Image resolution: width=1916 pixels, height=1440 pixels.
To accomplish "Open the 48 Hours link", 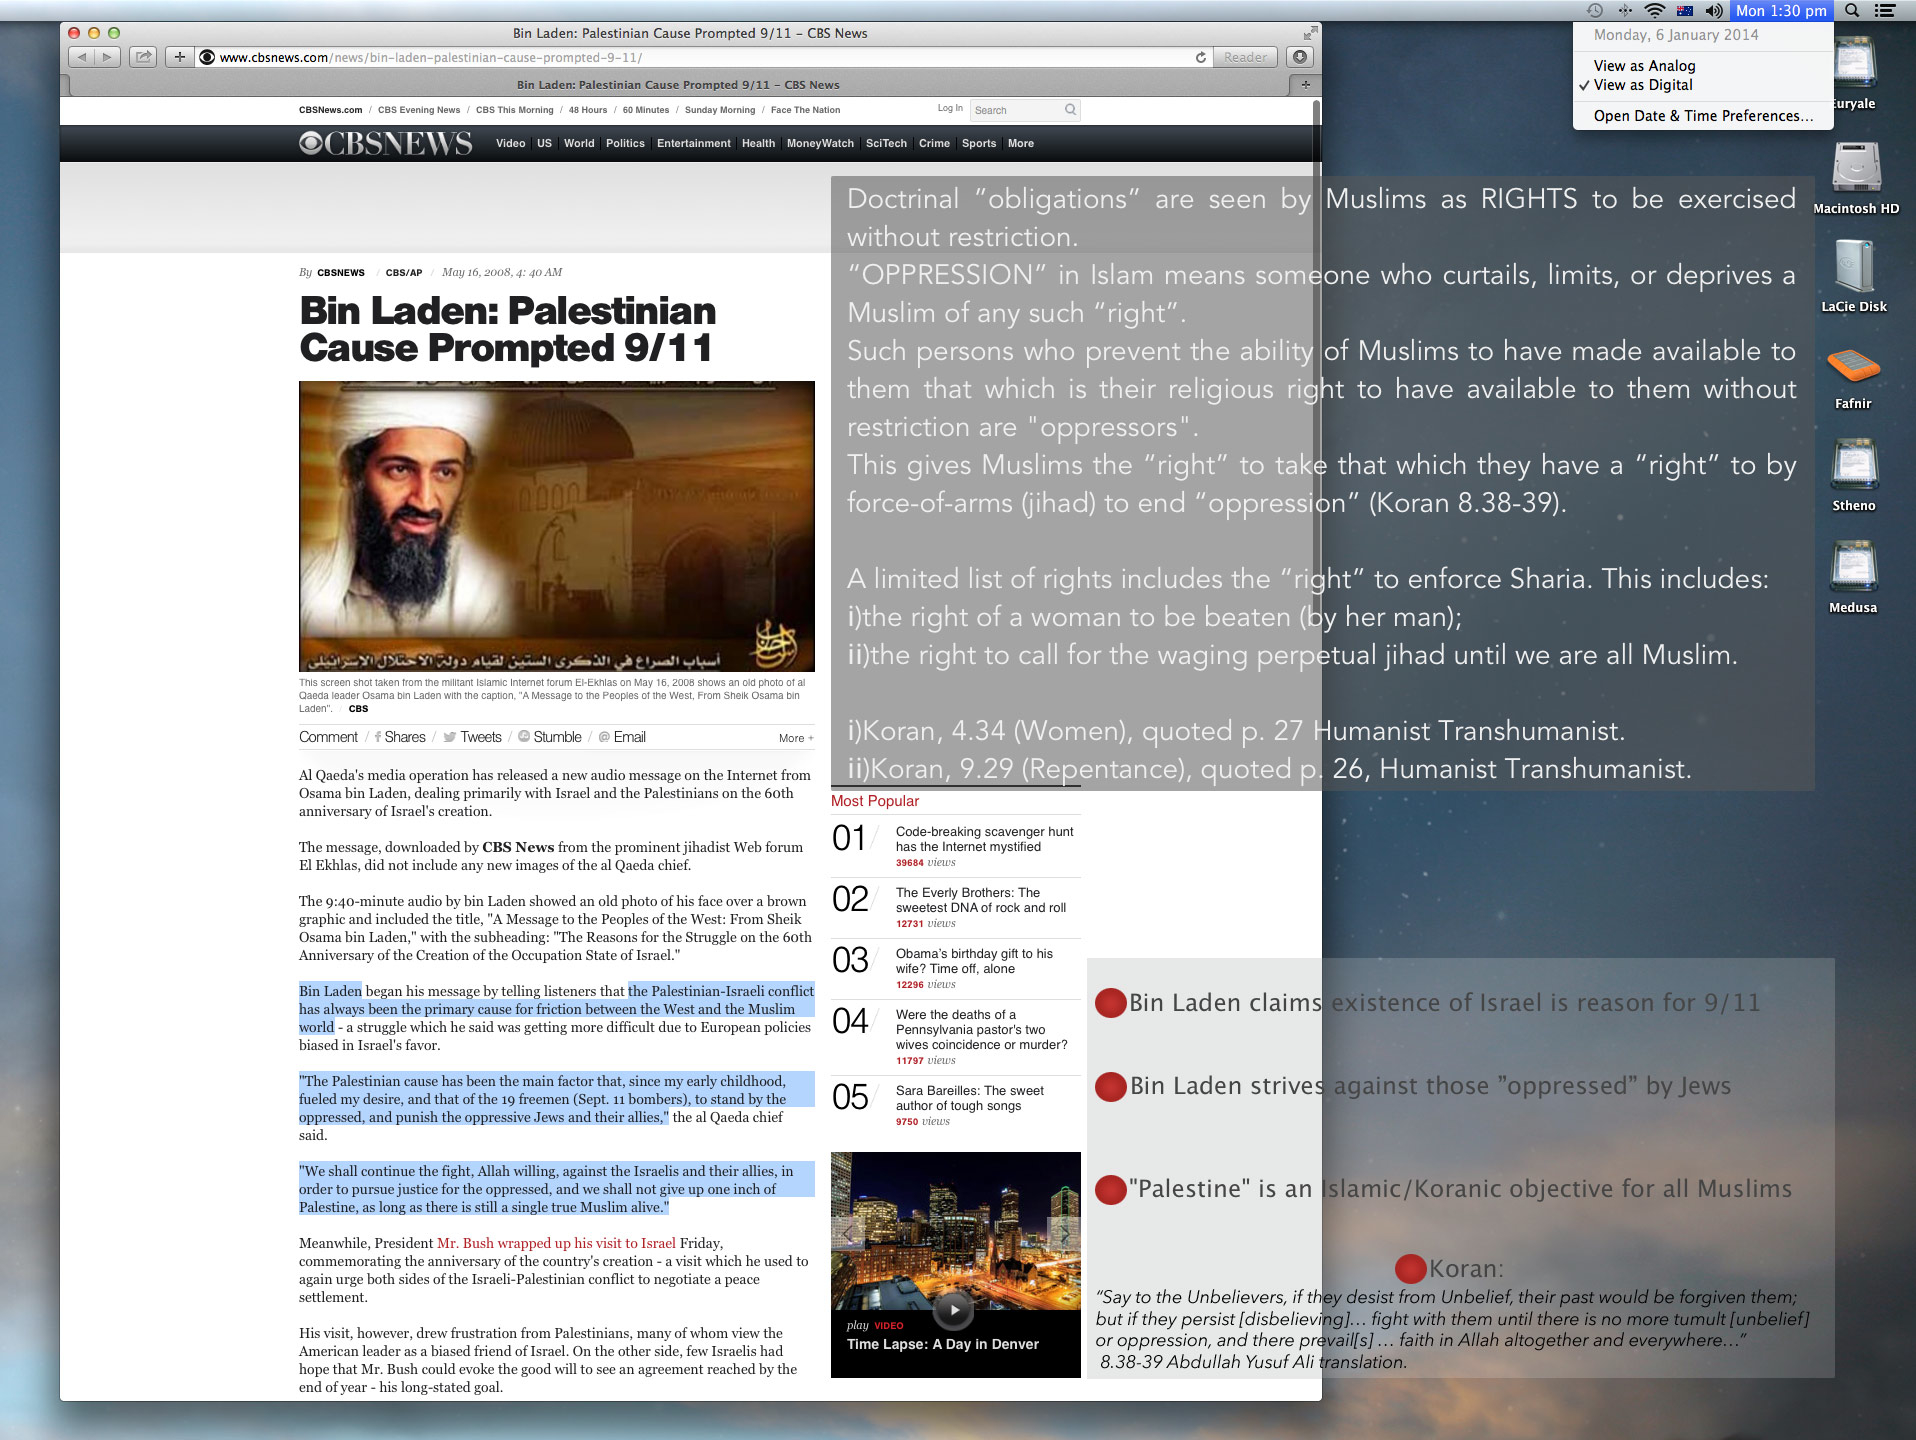I will point(588,110).
